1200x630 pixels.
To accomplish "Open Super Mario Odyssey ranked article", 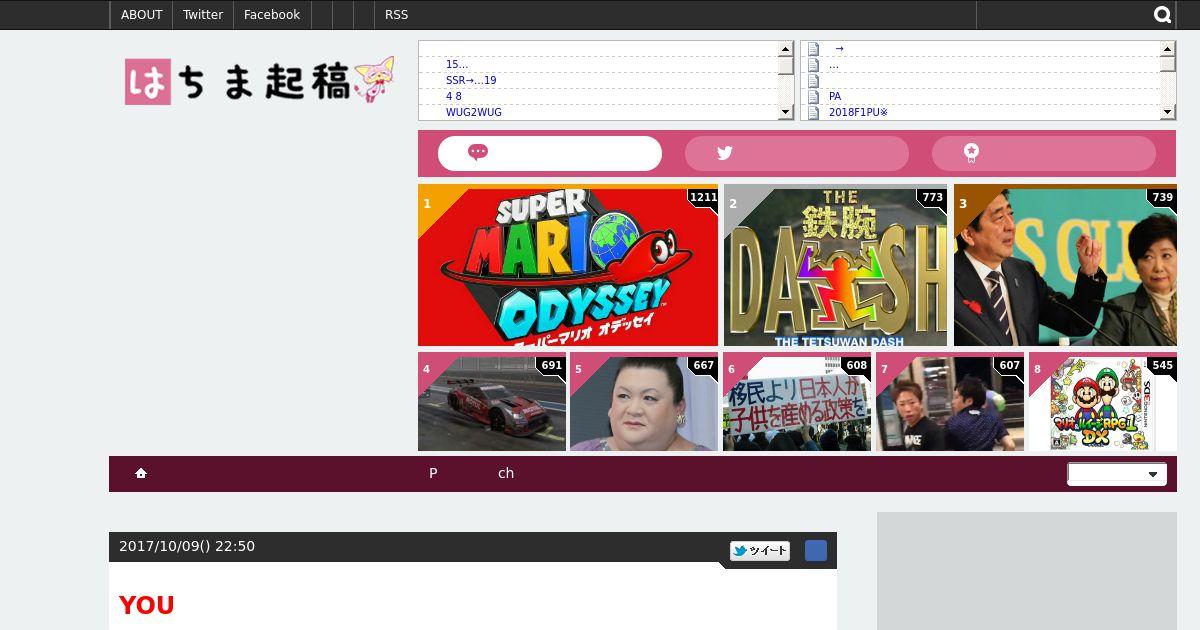I will coord(568,265).
